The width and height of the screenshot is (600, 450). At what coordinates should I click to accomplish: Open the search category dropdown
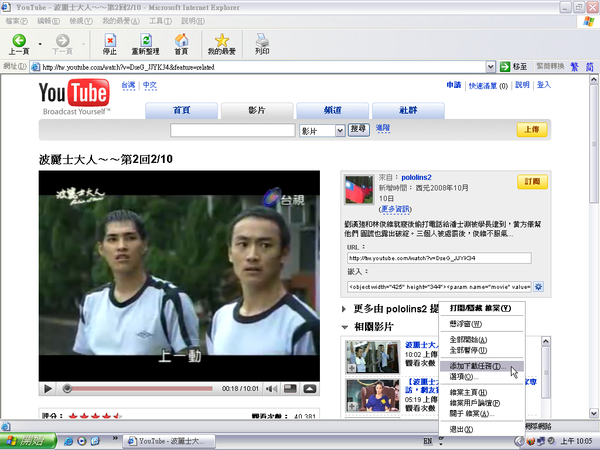[x=340, y=131]
